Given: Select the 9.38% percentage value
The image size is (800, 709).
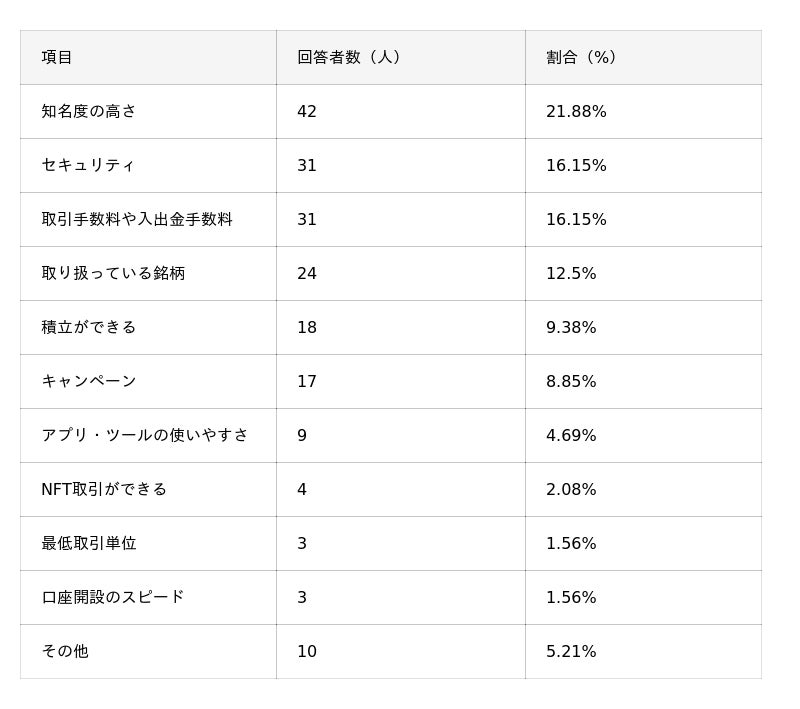Looking at the screenshot, I should [x=571, y=327].
